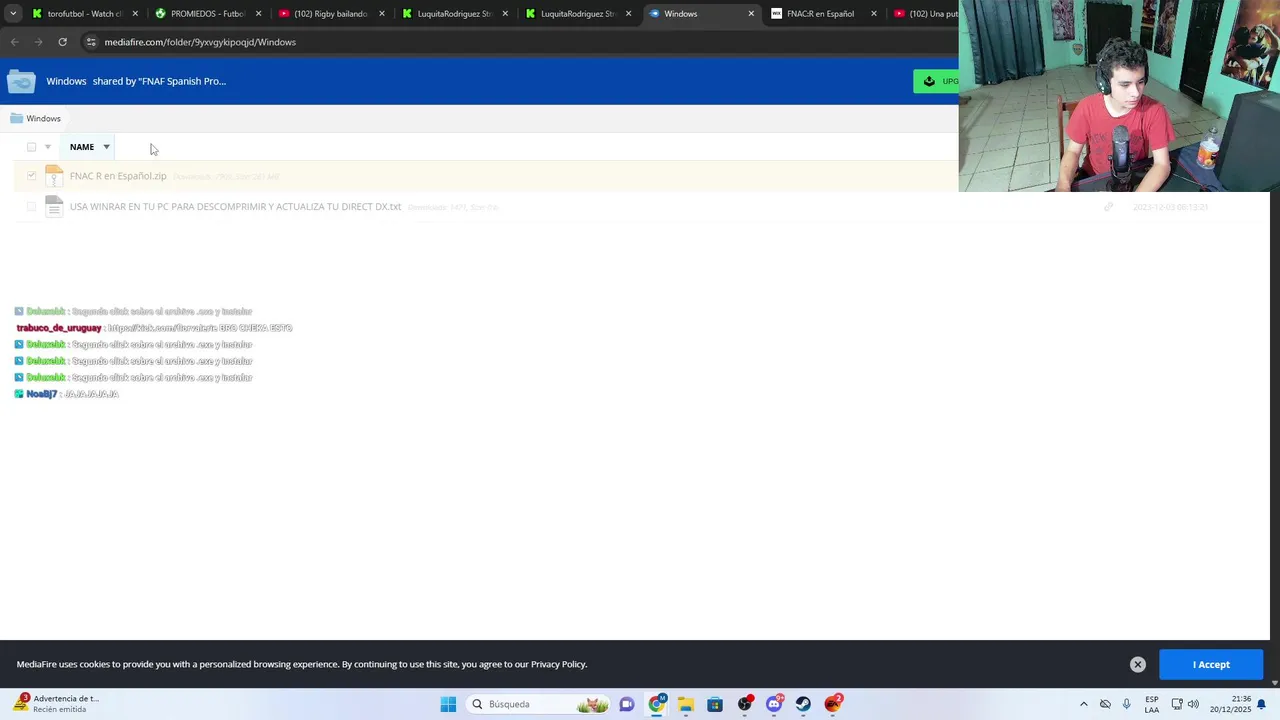Viewport: 1280px width, 720px height.
Task: Close the Windows MediaFire tab
Action: click(751, 14)
